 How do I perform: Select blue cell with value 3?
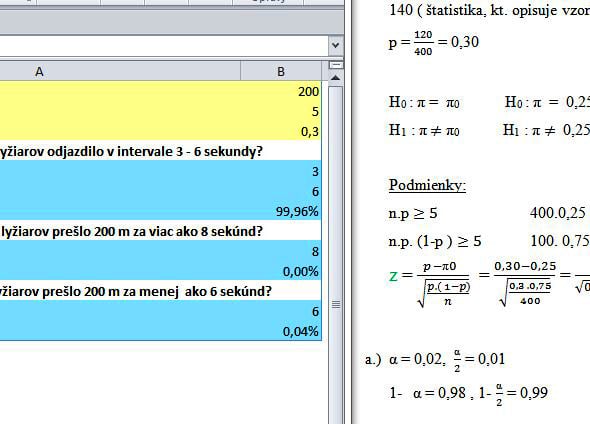[281, 171]
